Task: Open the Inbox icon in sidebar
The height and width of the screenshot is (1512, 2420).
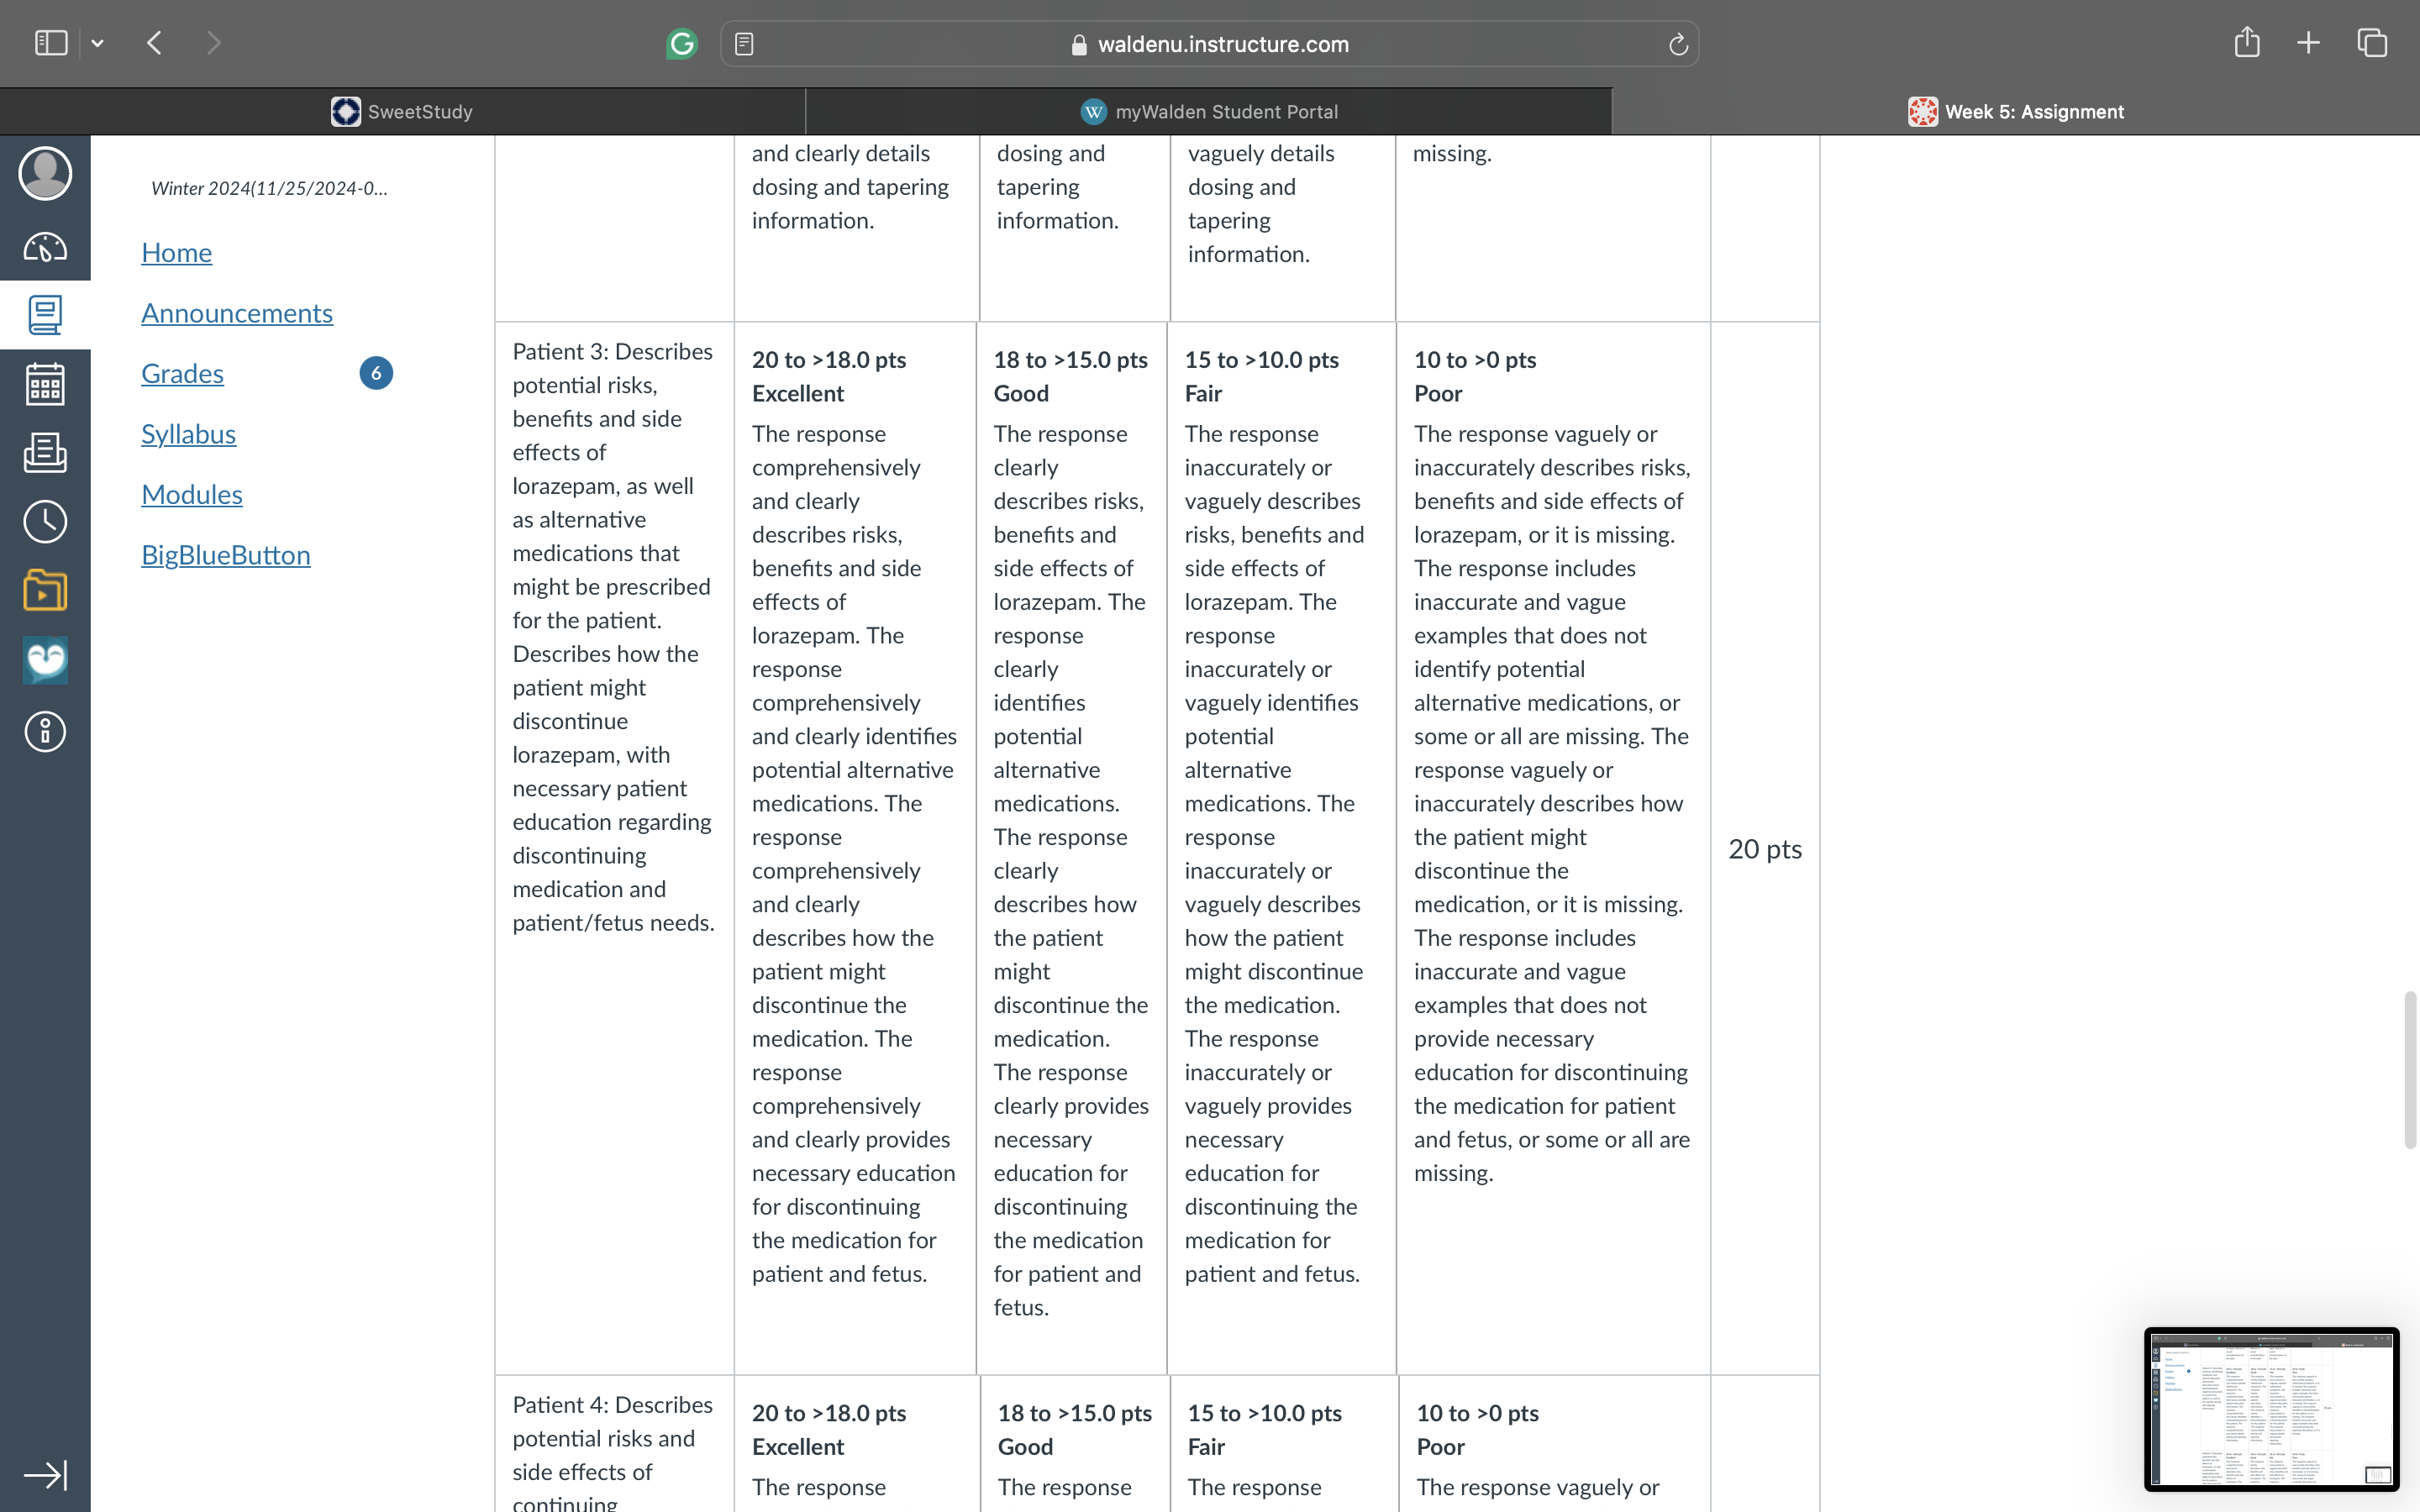Action: (45, 452)
